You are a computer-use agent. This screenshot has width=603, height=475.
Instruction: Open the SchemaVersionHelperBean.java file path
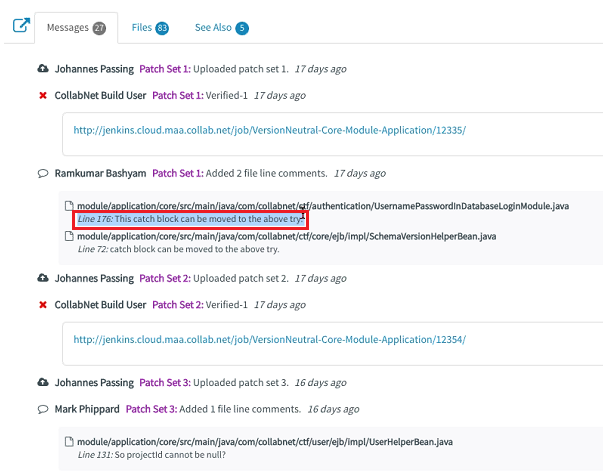(x=287, y=236)
